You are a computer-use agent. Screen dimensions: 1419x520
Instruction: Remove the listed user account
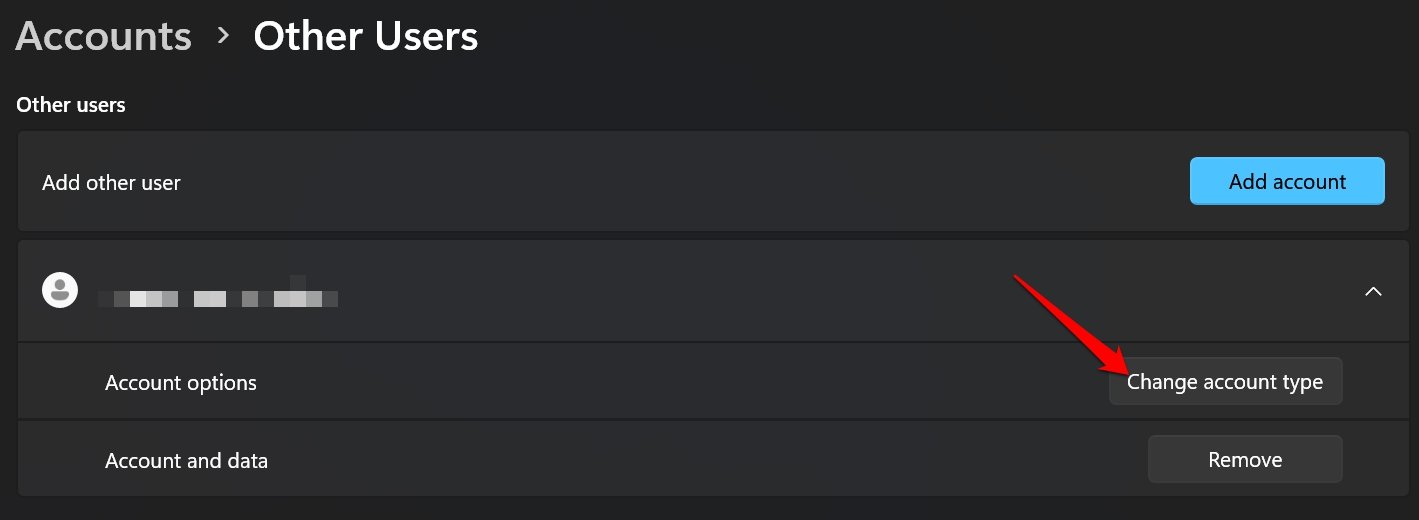pyautogui.click(x=1245, y=460)
